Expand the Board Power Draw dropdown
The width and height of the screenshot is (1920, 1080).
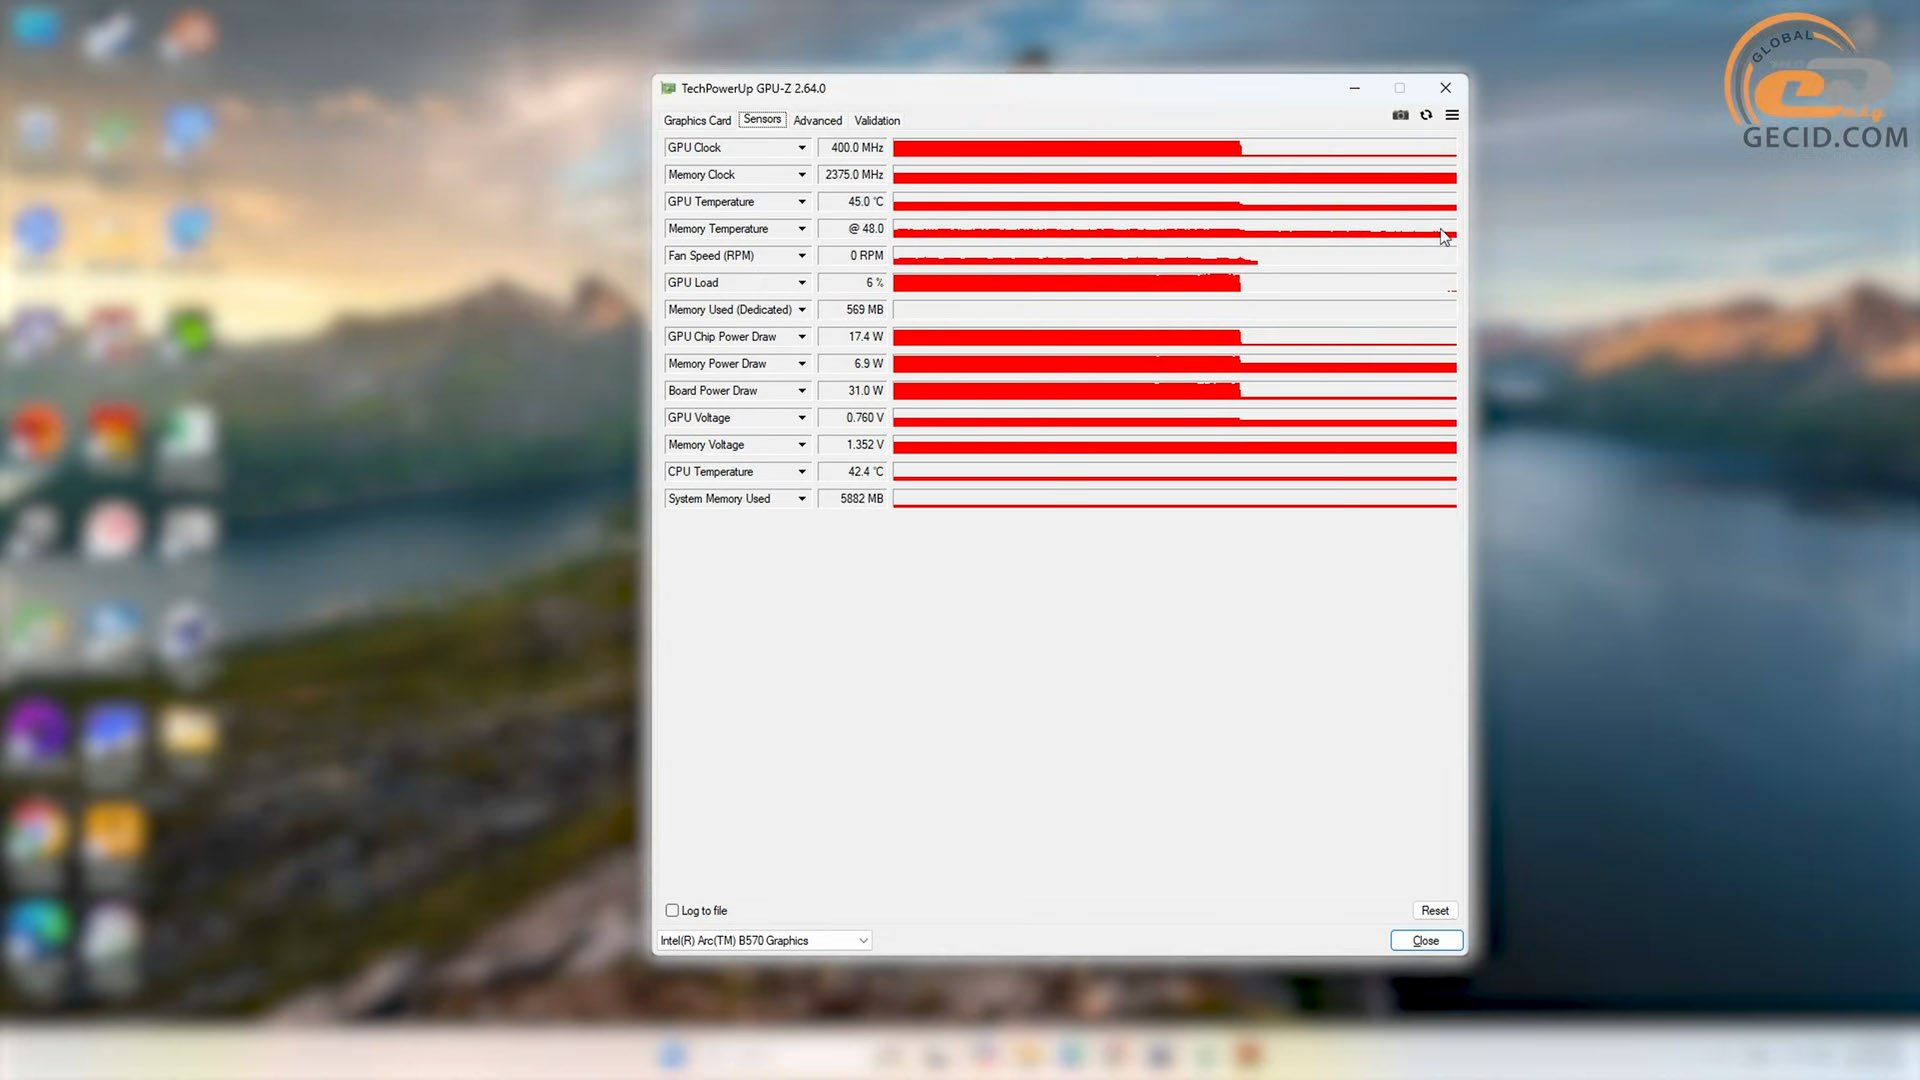point(802,391)
